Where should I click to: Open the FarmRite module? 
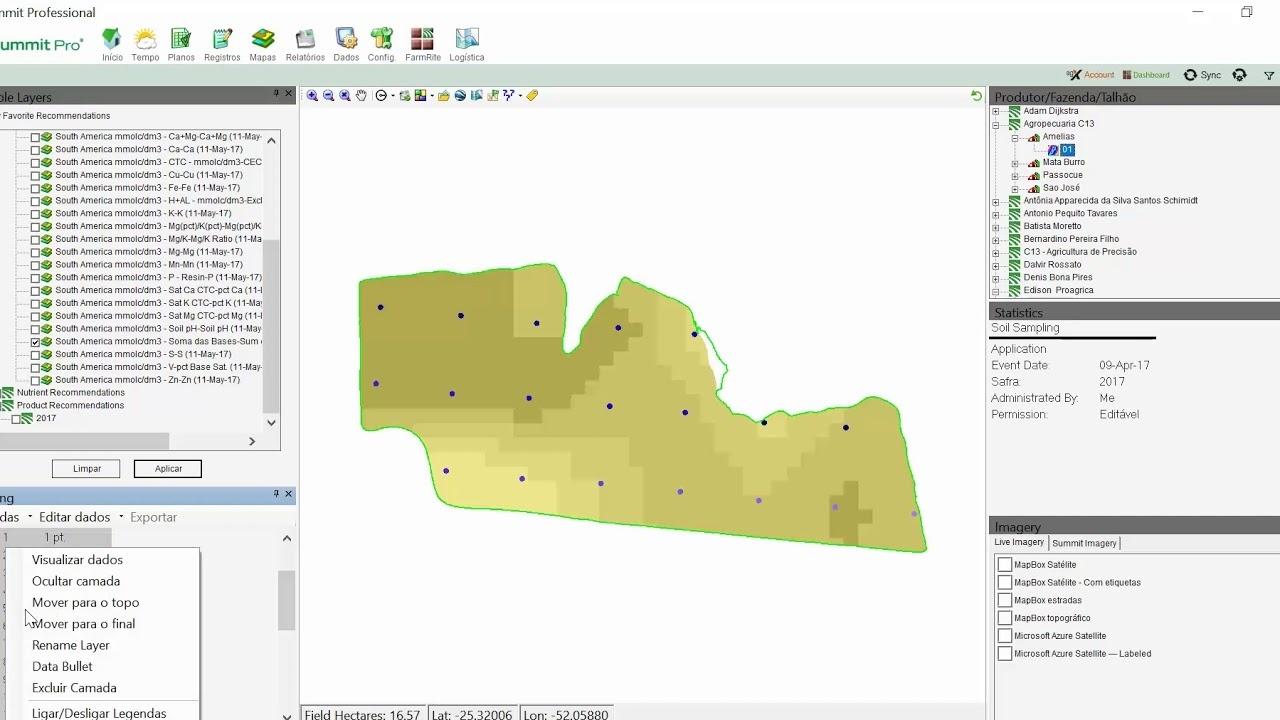pos(423,45)
